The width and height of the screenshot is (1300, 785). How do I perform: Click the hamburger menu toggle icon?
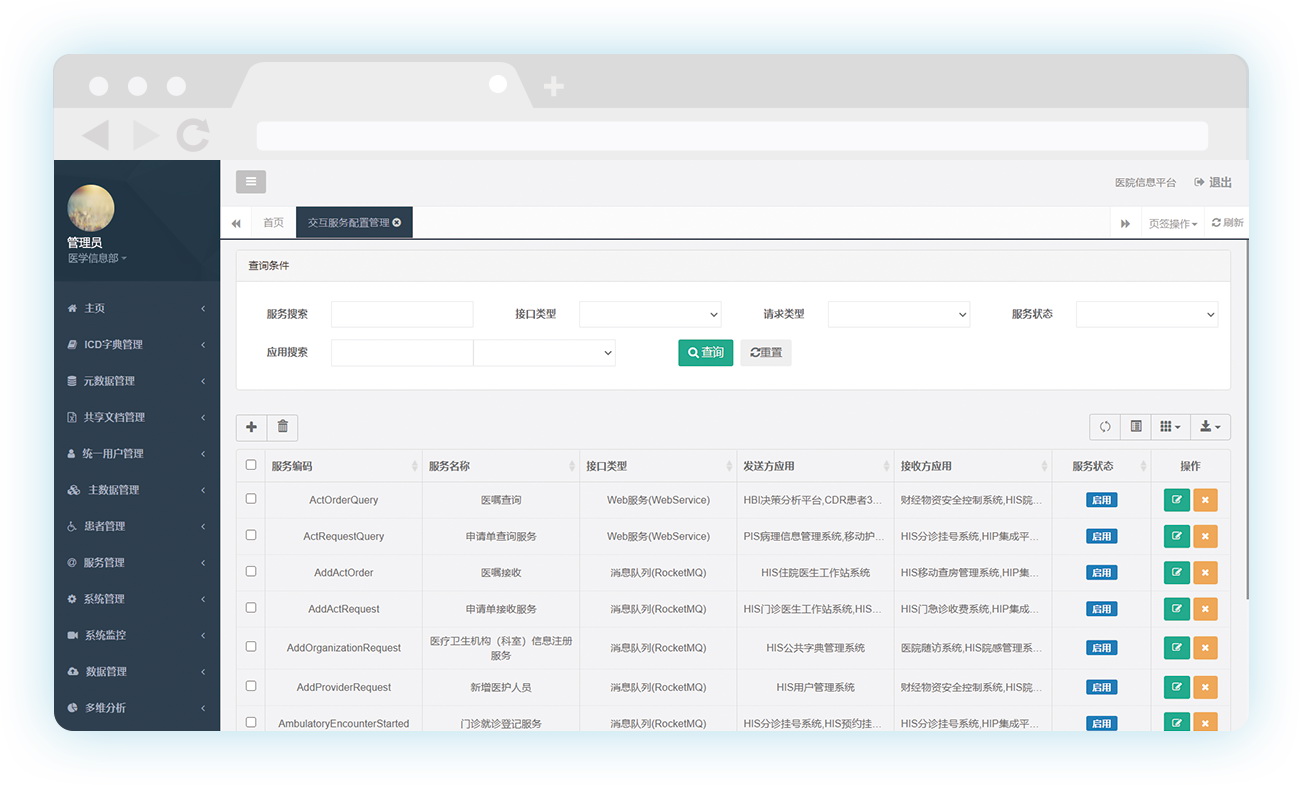[250, 181]
